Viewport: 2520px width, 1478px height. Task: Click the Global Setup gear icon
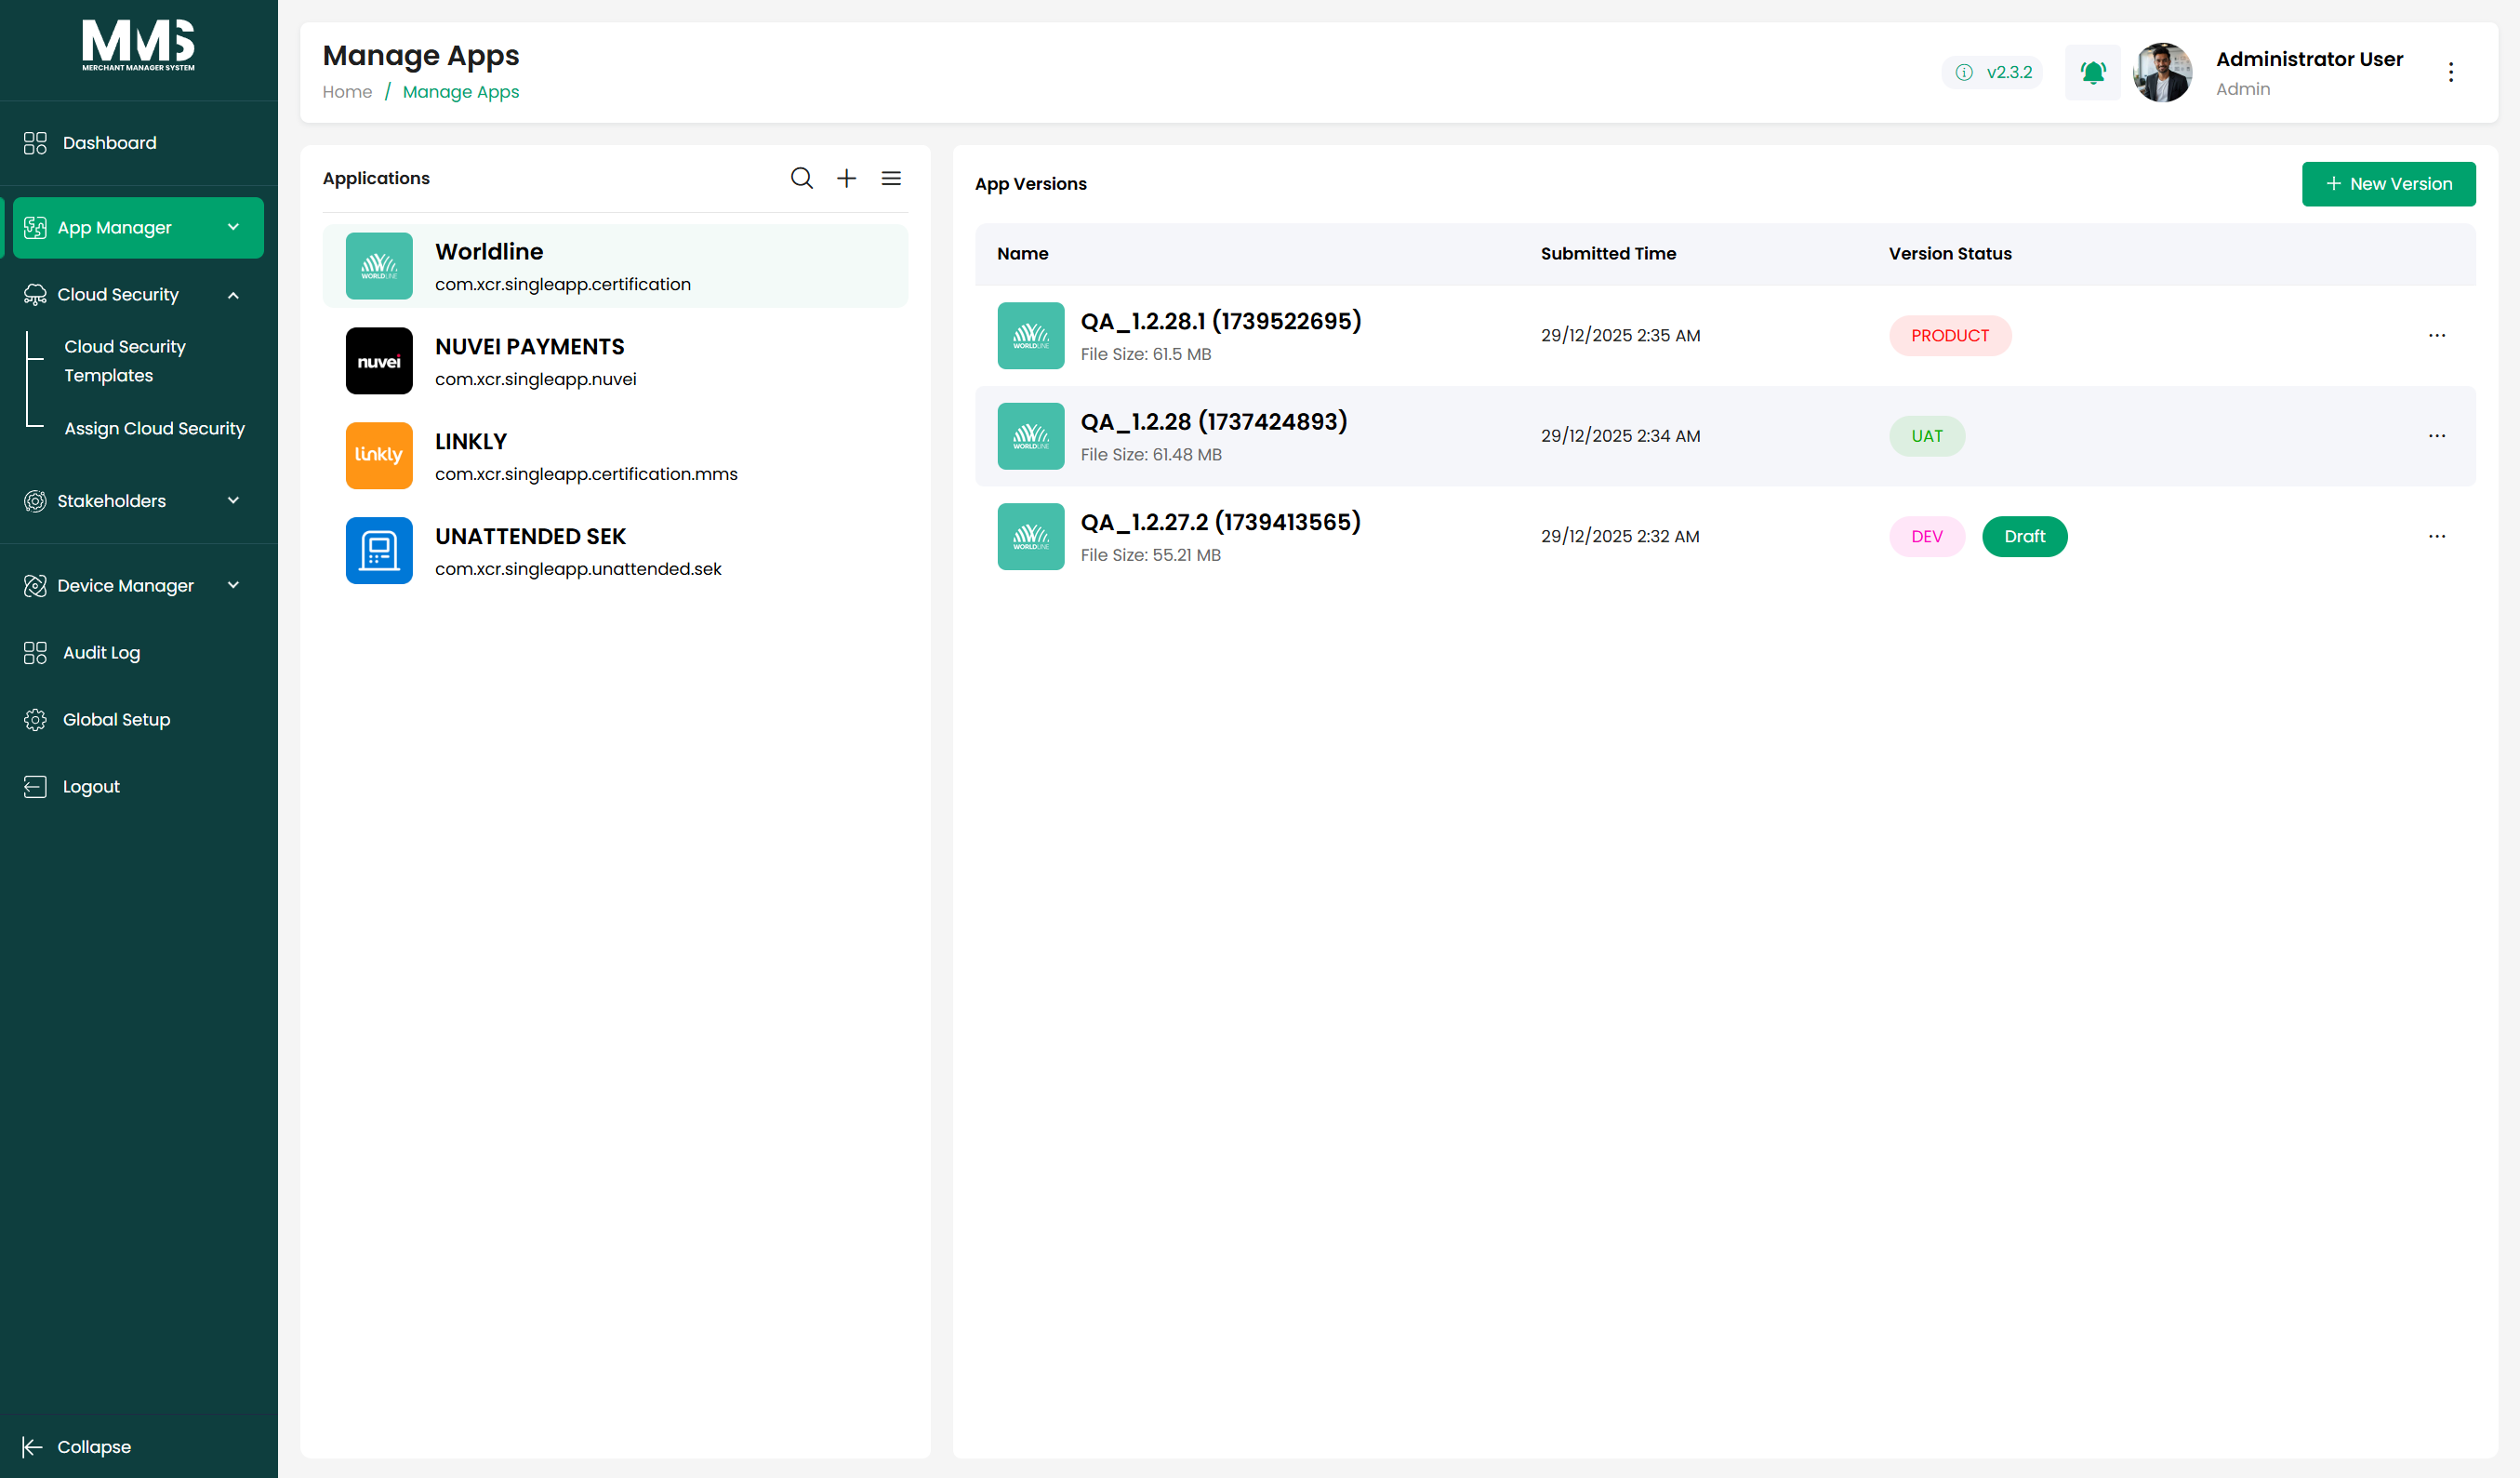[35, 720]
